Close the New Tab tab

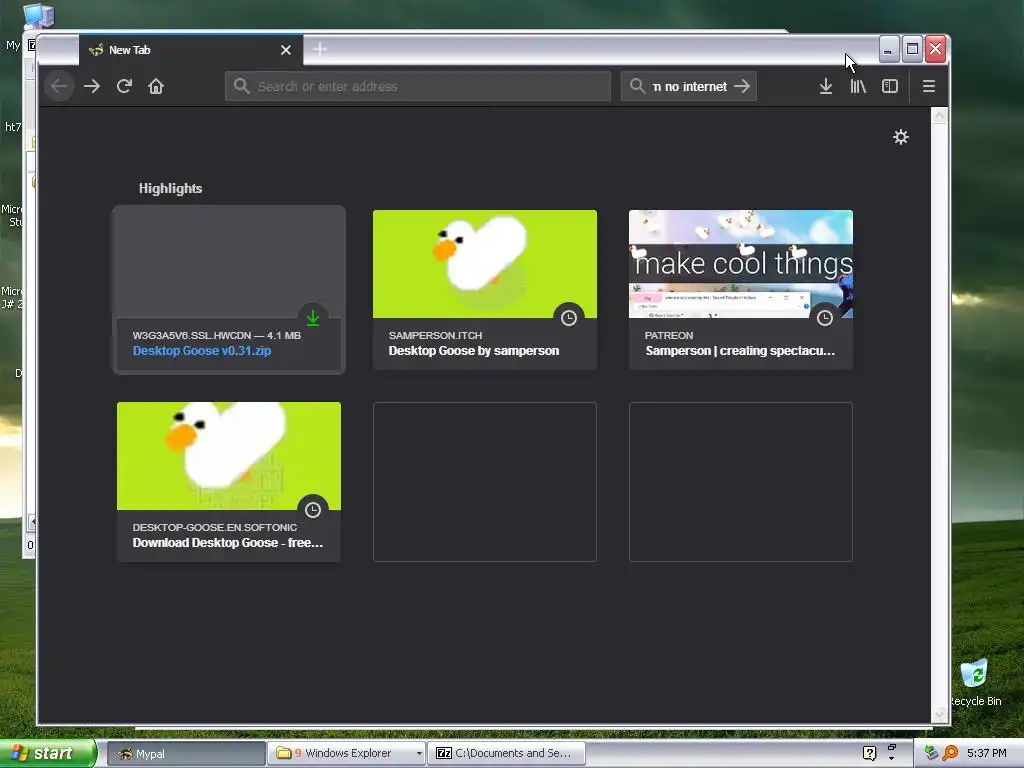tap(285, 50)
